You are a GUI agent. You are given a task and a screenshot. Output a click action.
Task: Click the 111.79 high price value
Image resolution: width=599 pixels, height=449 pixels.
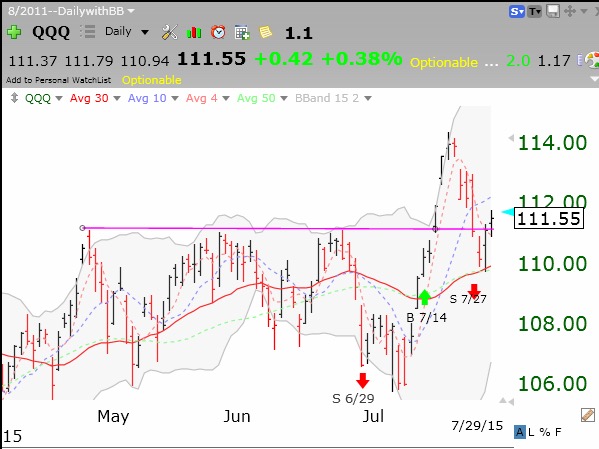89,61
